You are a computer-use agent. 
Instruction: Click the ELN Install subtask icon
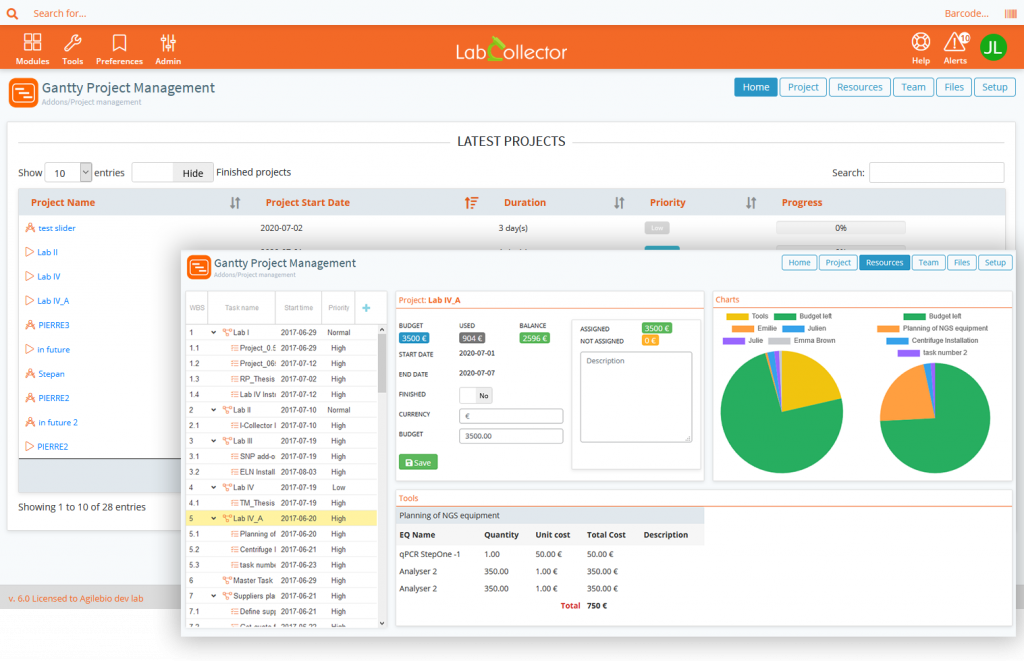(234, 472)
